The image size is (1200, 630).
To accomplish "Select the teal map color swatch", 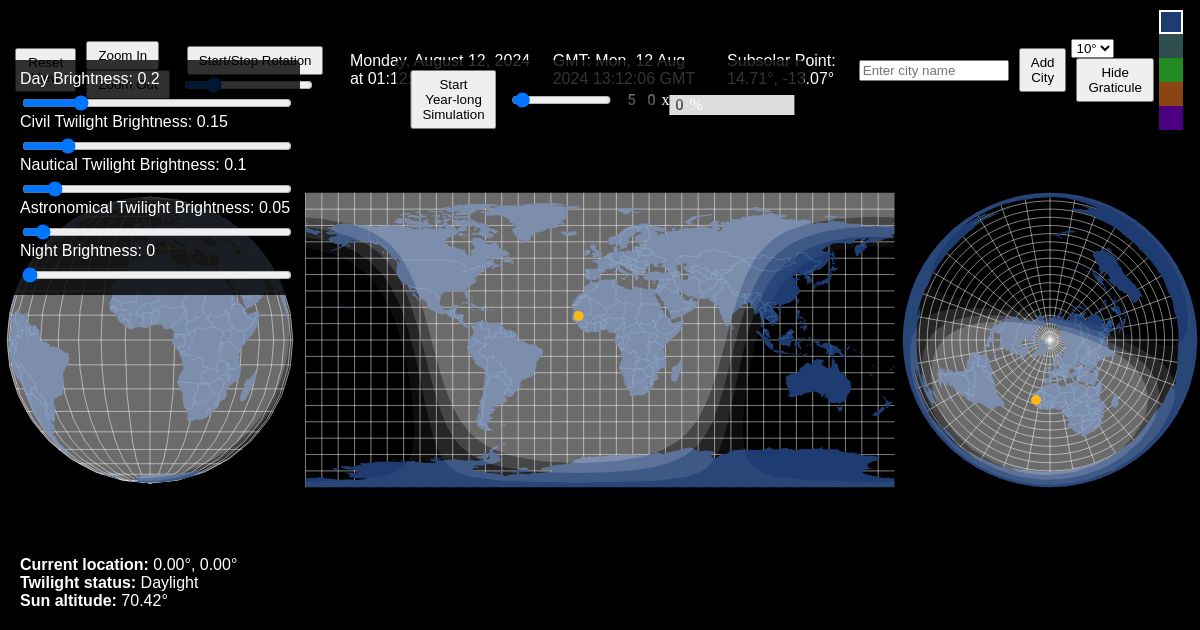I will [x=1171, y=46].
